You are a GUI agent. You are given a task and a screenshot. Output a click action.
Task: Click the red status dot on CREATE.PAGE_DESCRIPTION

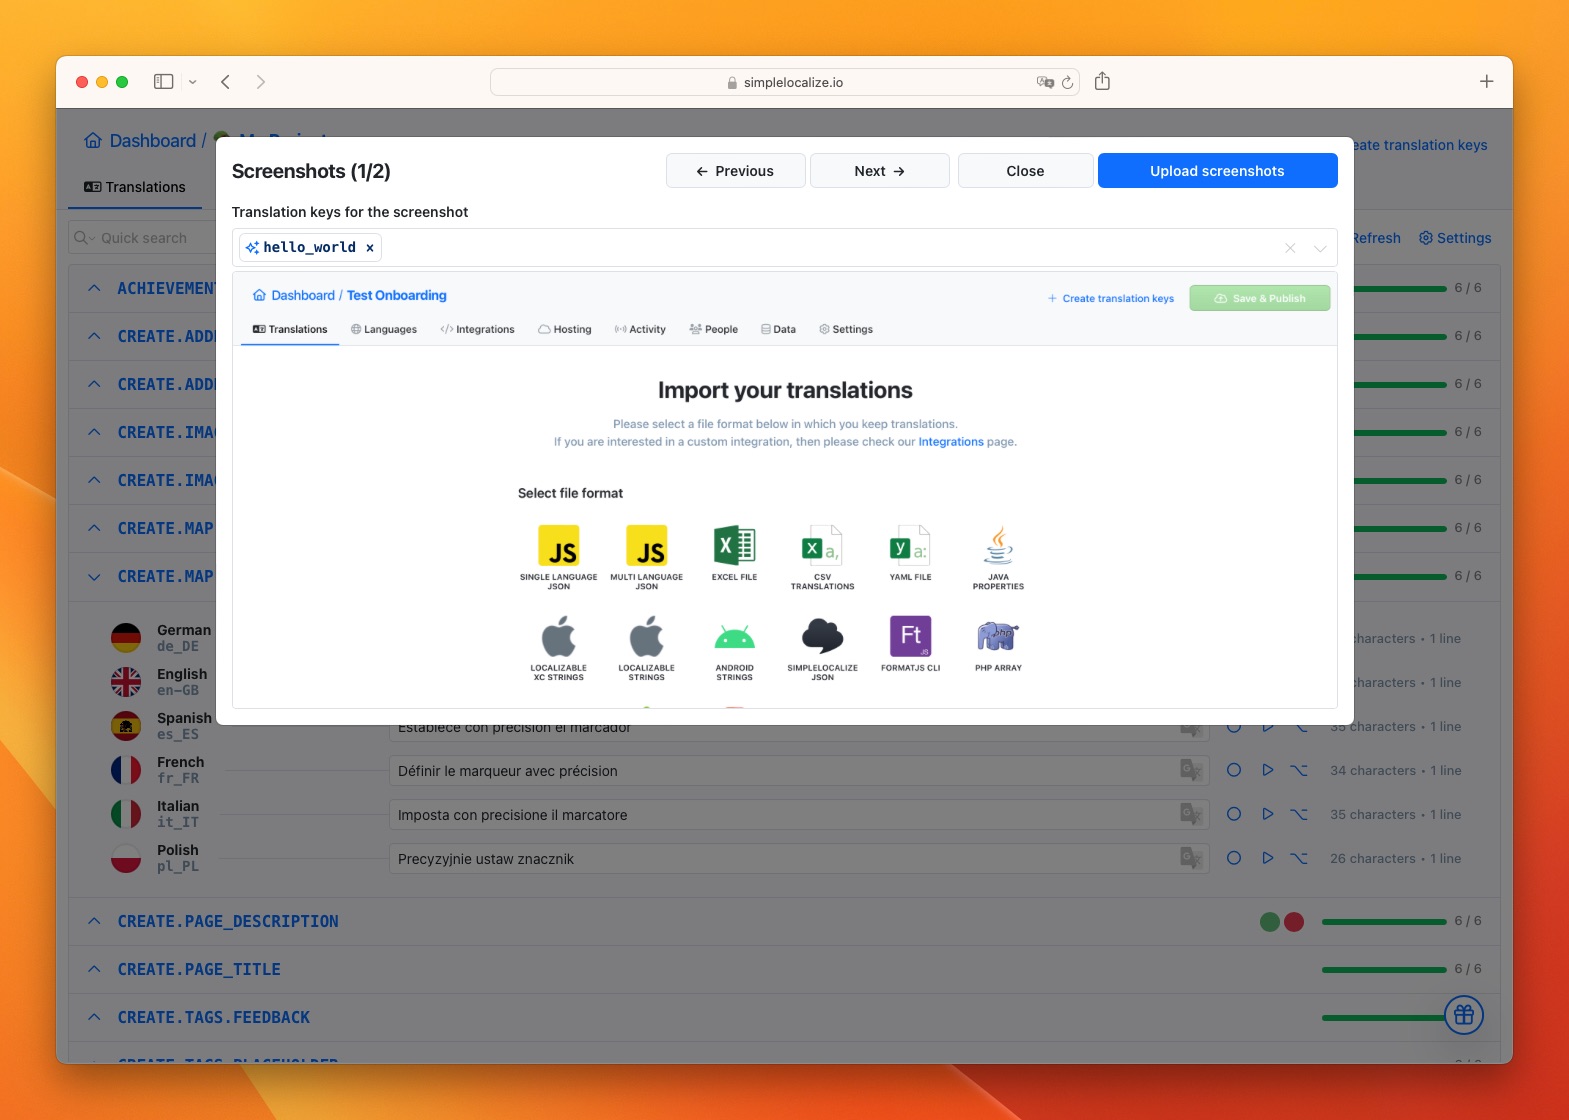(1294, 922)
